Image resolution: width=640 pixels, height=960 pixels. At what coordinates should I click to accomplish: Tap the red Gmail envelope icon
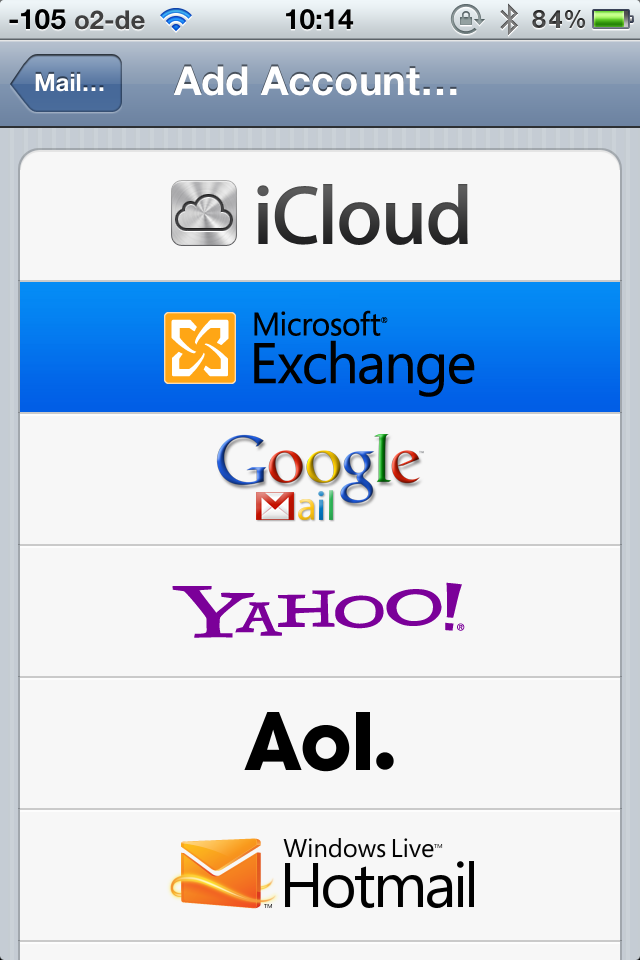275,506
